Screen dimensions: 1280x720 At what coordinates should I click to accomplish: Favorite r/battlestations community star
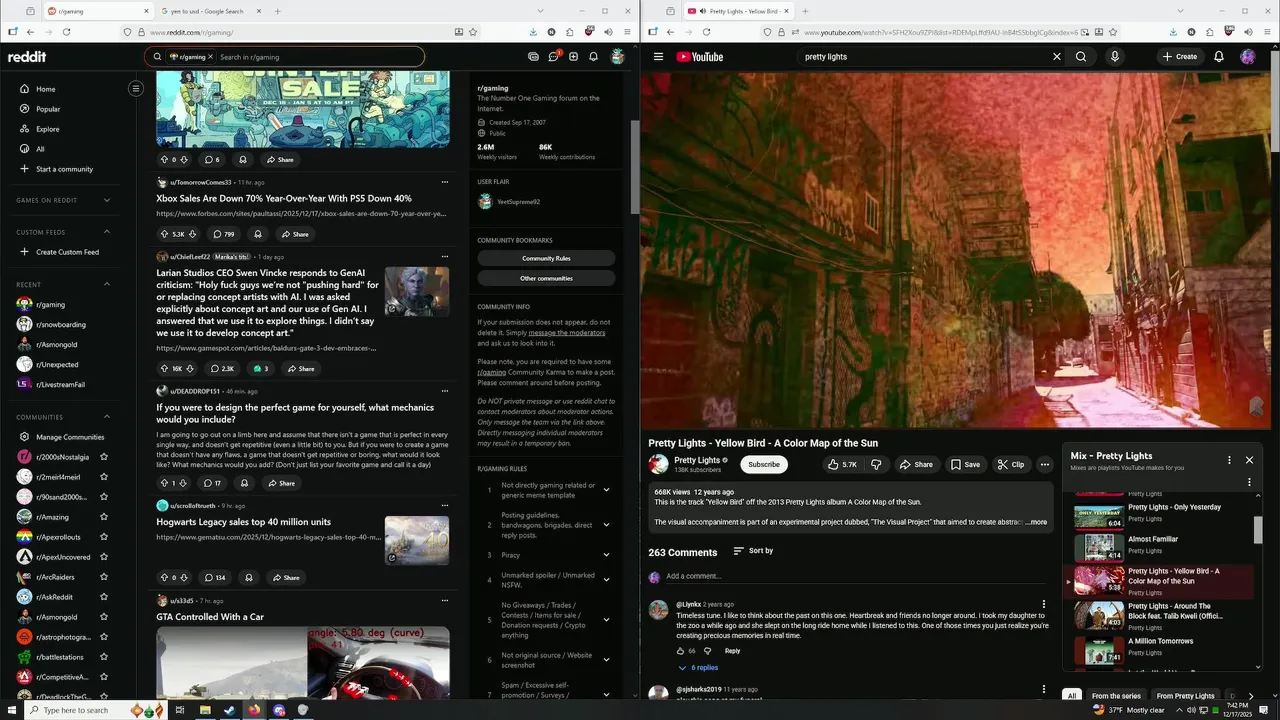point(104,657)
